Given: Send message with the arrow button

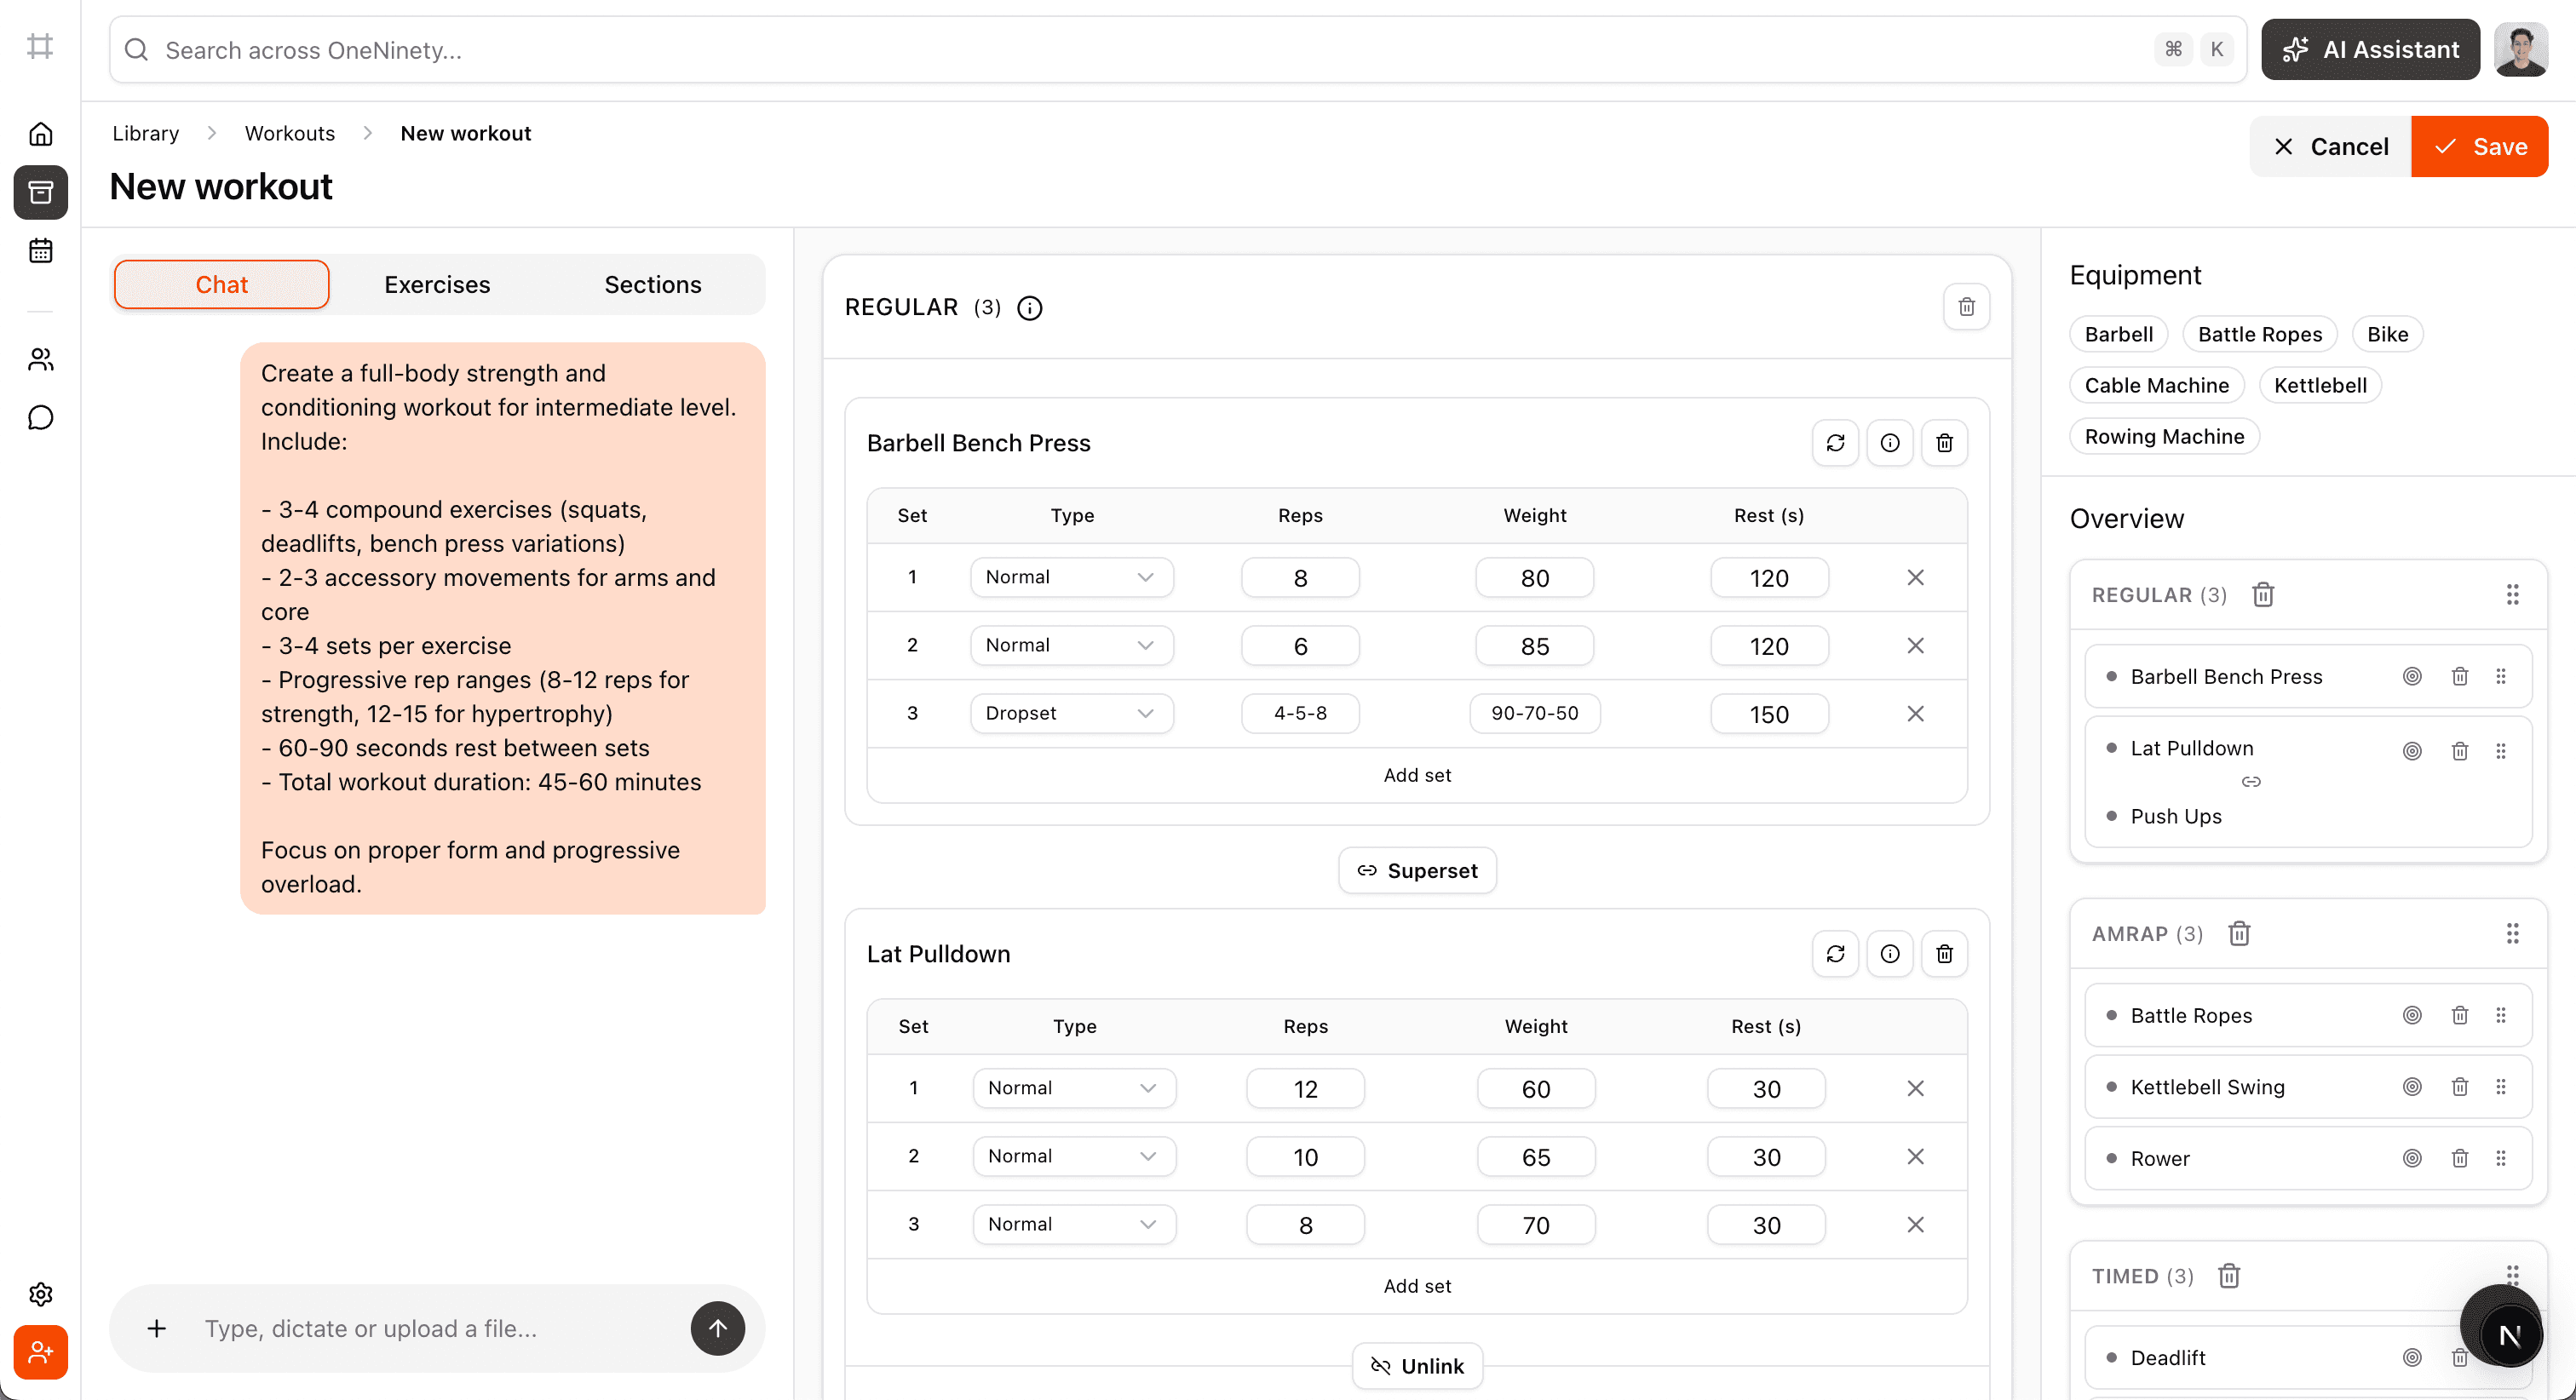Looking at the screenshot, I should (717, 1328).
